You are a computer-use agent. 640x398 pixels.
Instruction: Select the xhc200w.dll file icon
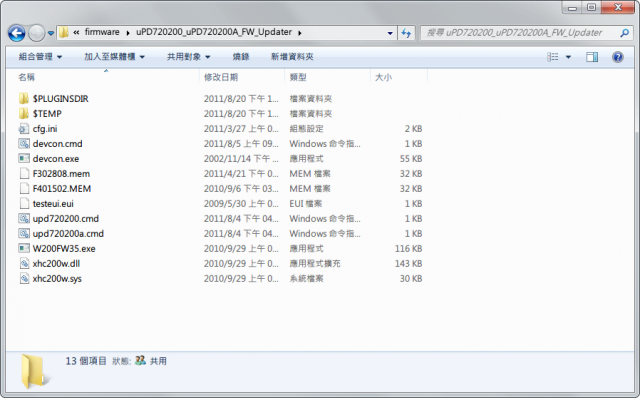click(24, 263)
